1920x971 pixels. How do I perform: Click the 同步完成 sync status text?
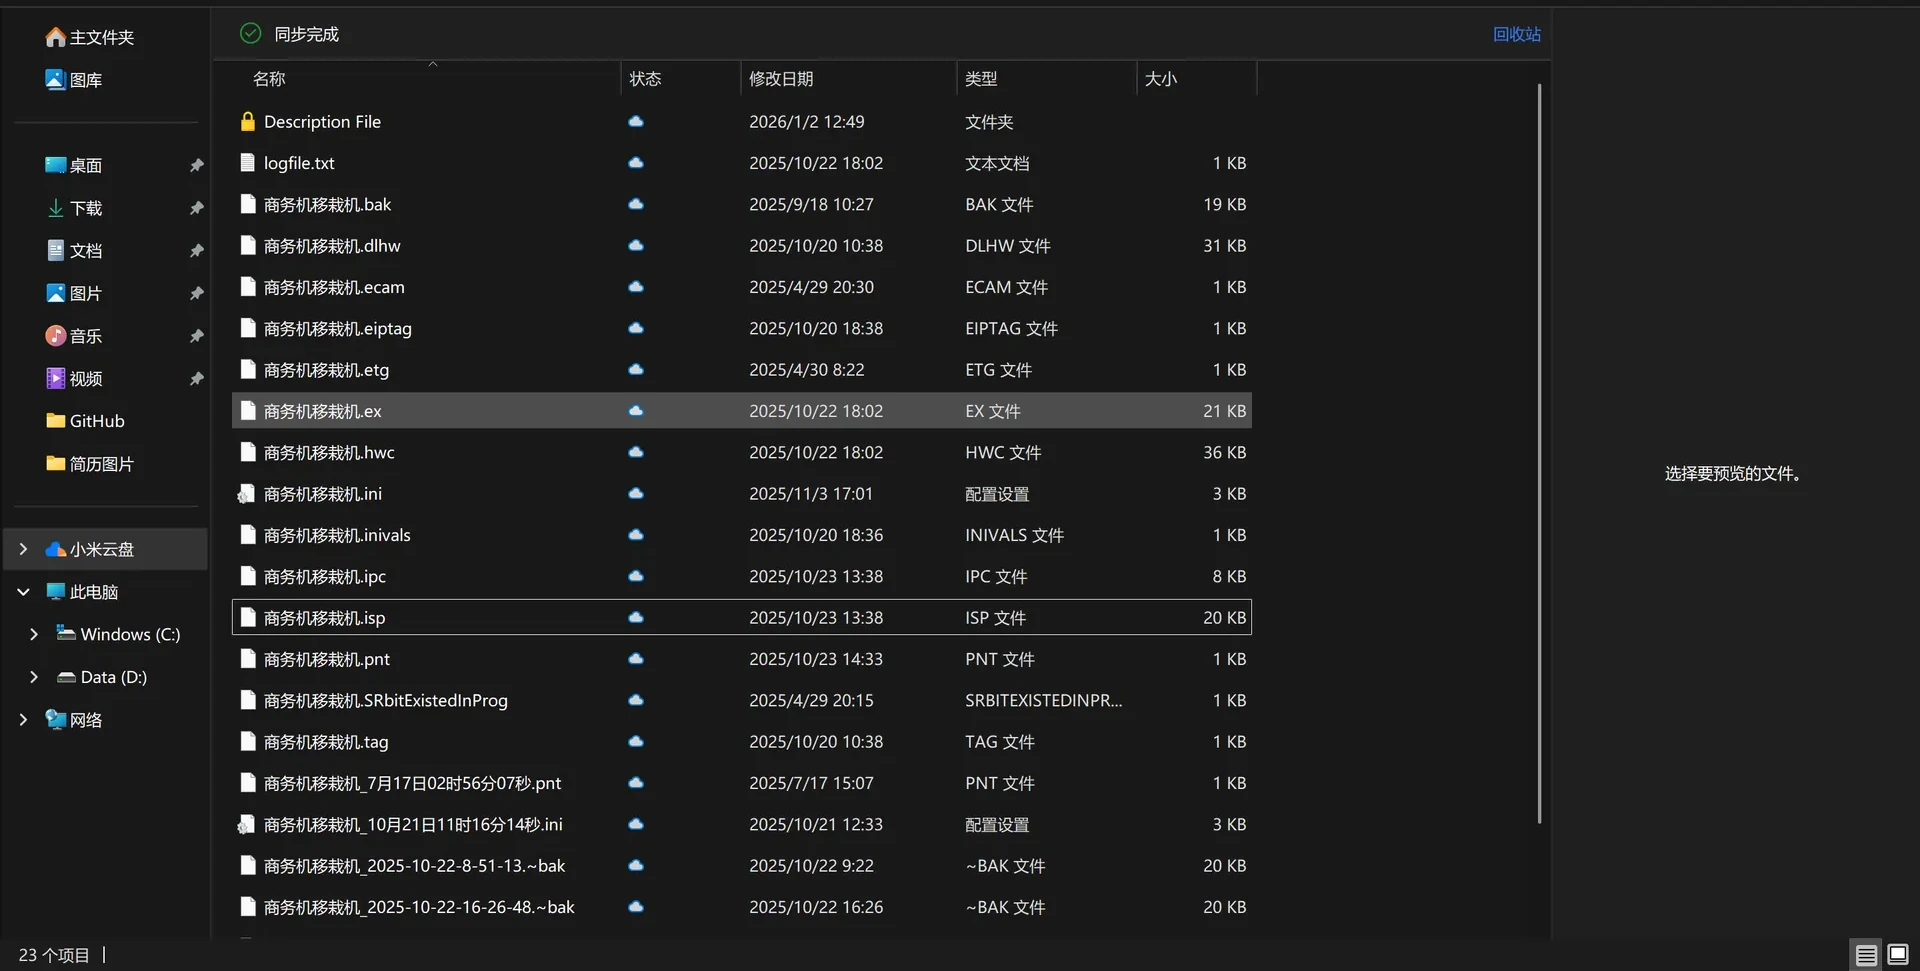pyautogui.click(x=307, y=34)
